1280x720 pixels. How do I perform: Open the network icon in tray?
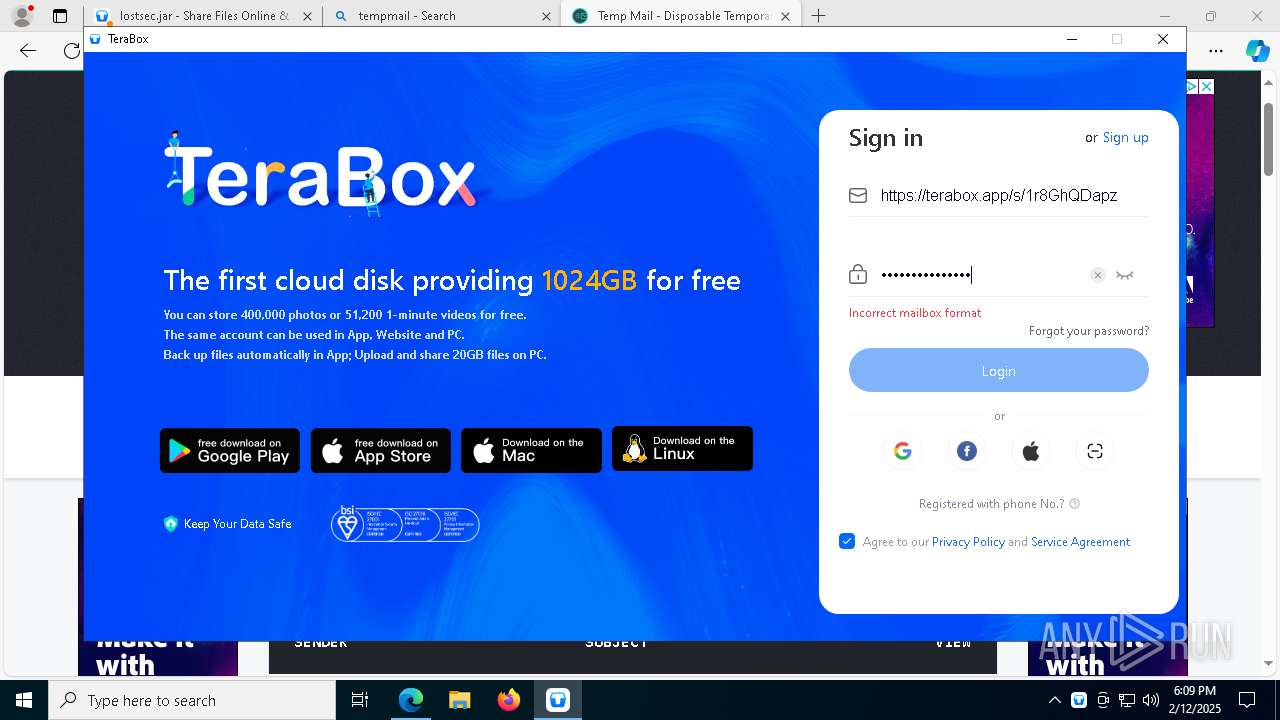pyautogui.click(x=1127, y=700)
